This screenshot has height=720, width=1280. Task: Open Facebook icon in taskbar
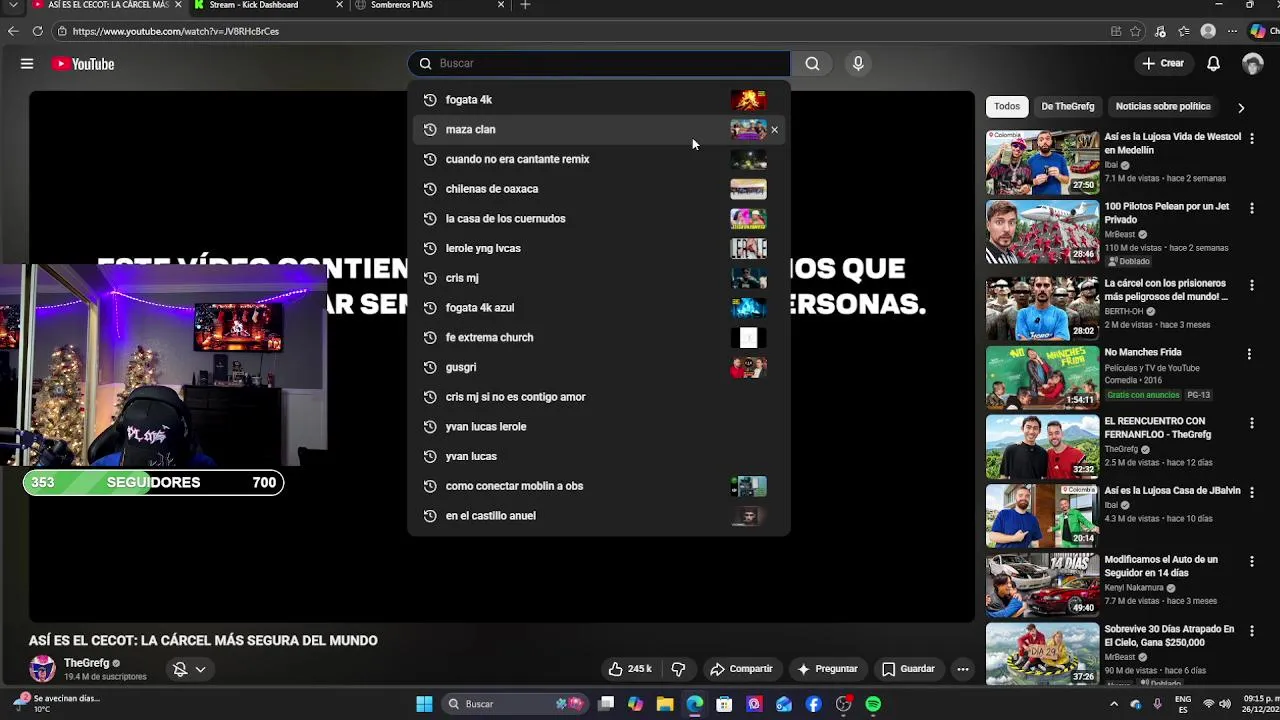[x=814, y=704]
